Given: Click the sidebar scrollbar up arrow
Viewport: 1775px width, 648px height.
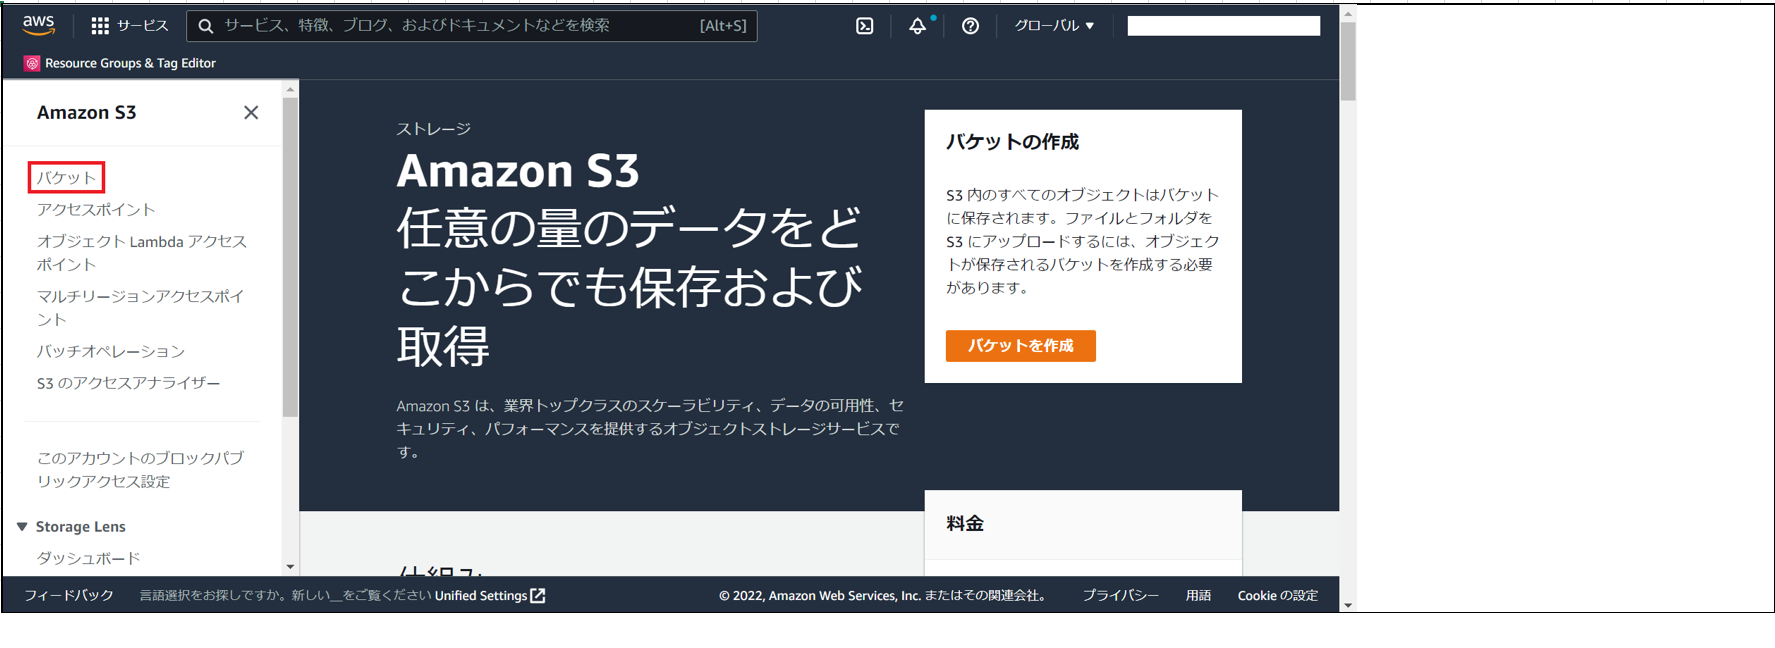Looking at the screenshot, I should 290,89.
